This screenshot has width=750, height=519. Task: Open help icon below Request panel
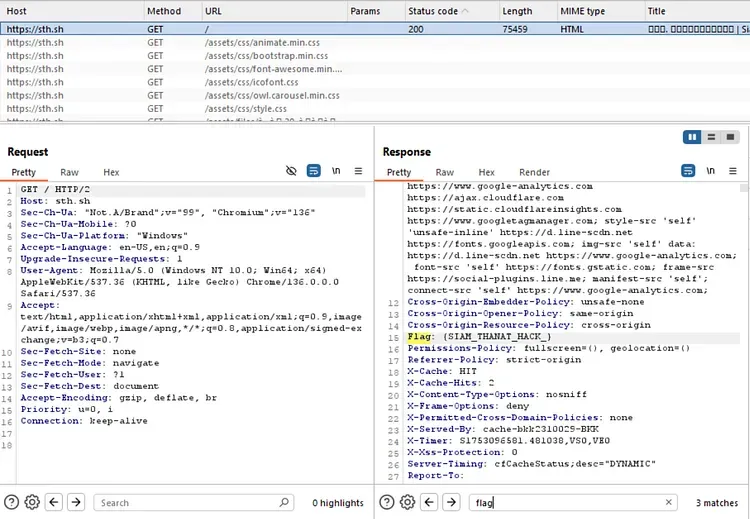tap(11, 502)
